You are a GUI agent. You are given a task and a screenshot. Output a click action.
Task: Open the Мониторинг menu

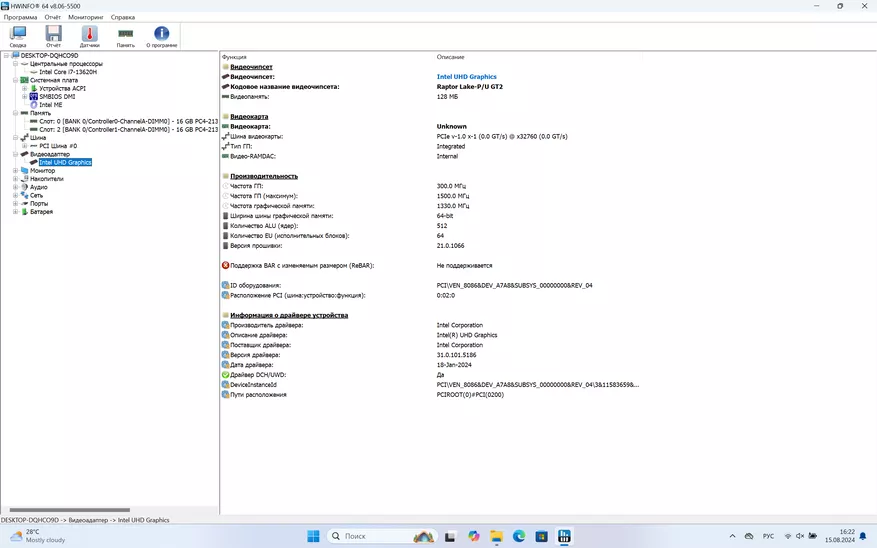click(85, 17)
